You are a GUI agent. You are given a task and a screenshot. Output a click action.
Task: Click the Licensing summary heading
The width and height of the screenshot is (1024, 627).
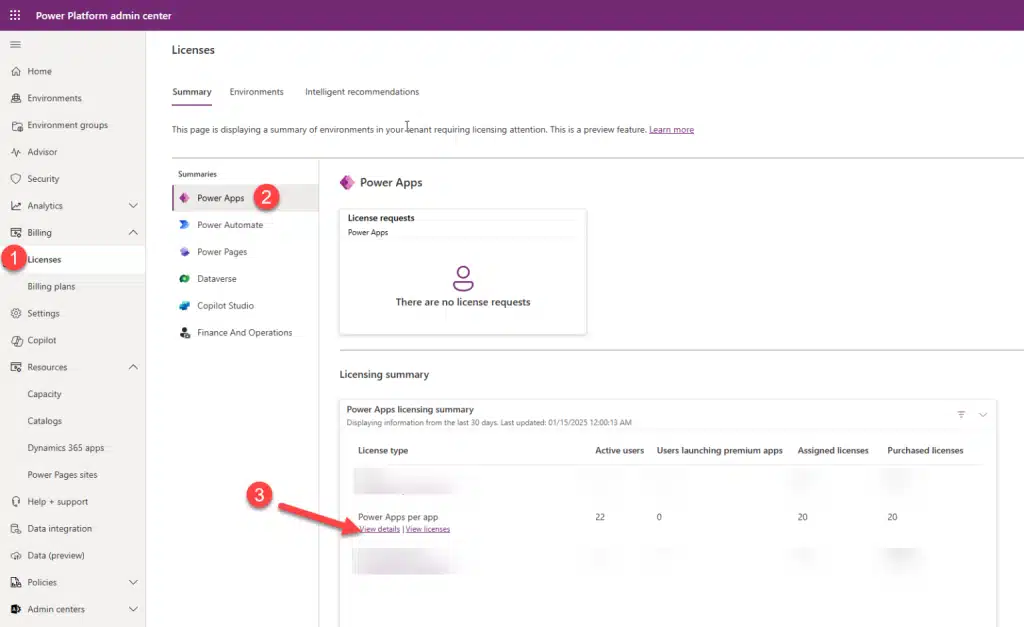click(384, 375)
